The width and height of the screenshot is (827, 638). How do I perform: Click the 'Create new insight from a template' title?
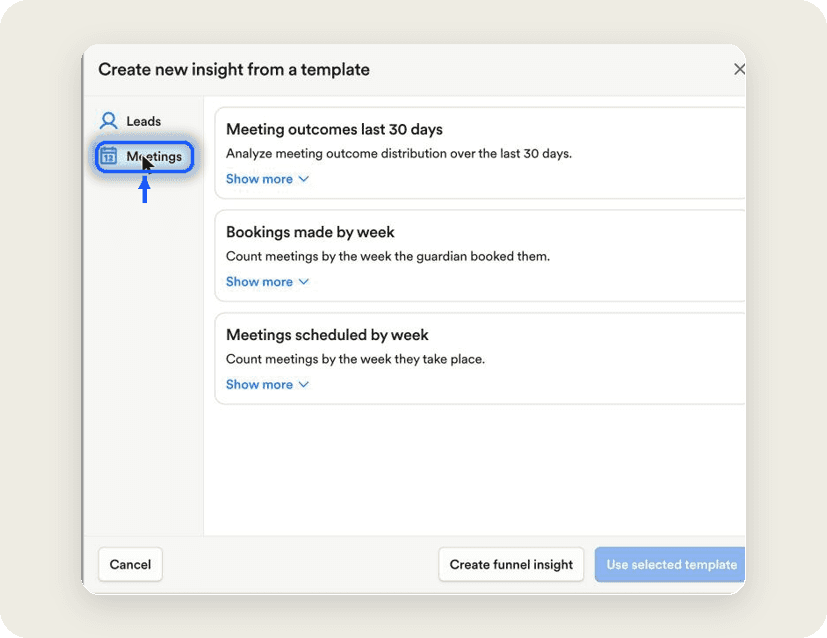234,69
